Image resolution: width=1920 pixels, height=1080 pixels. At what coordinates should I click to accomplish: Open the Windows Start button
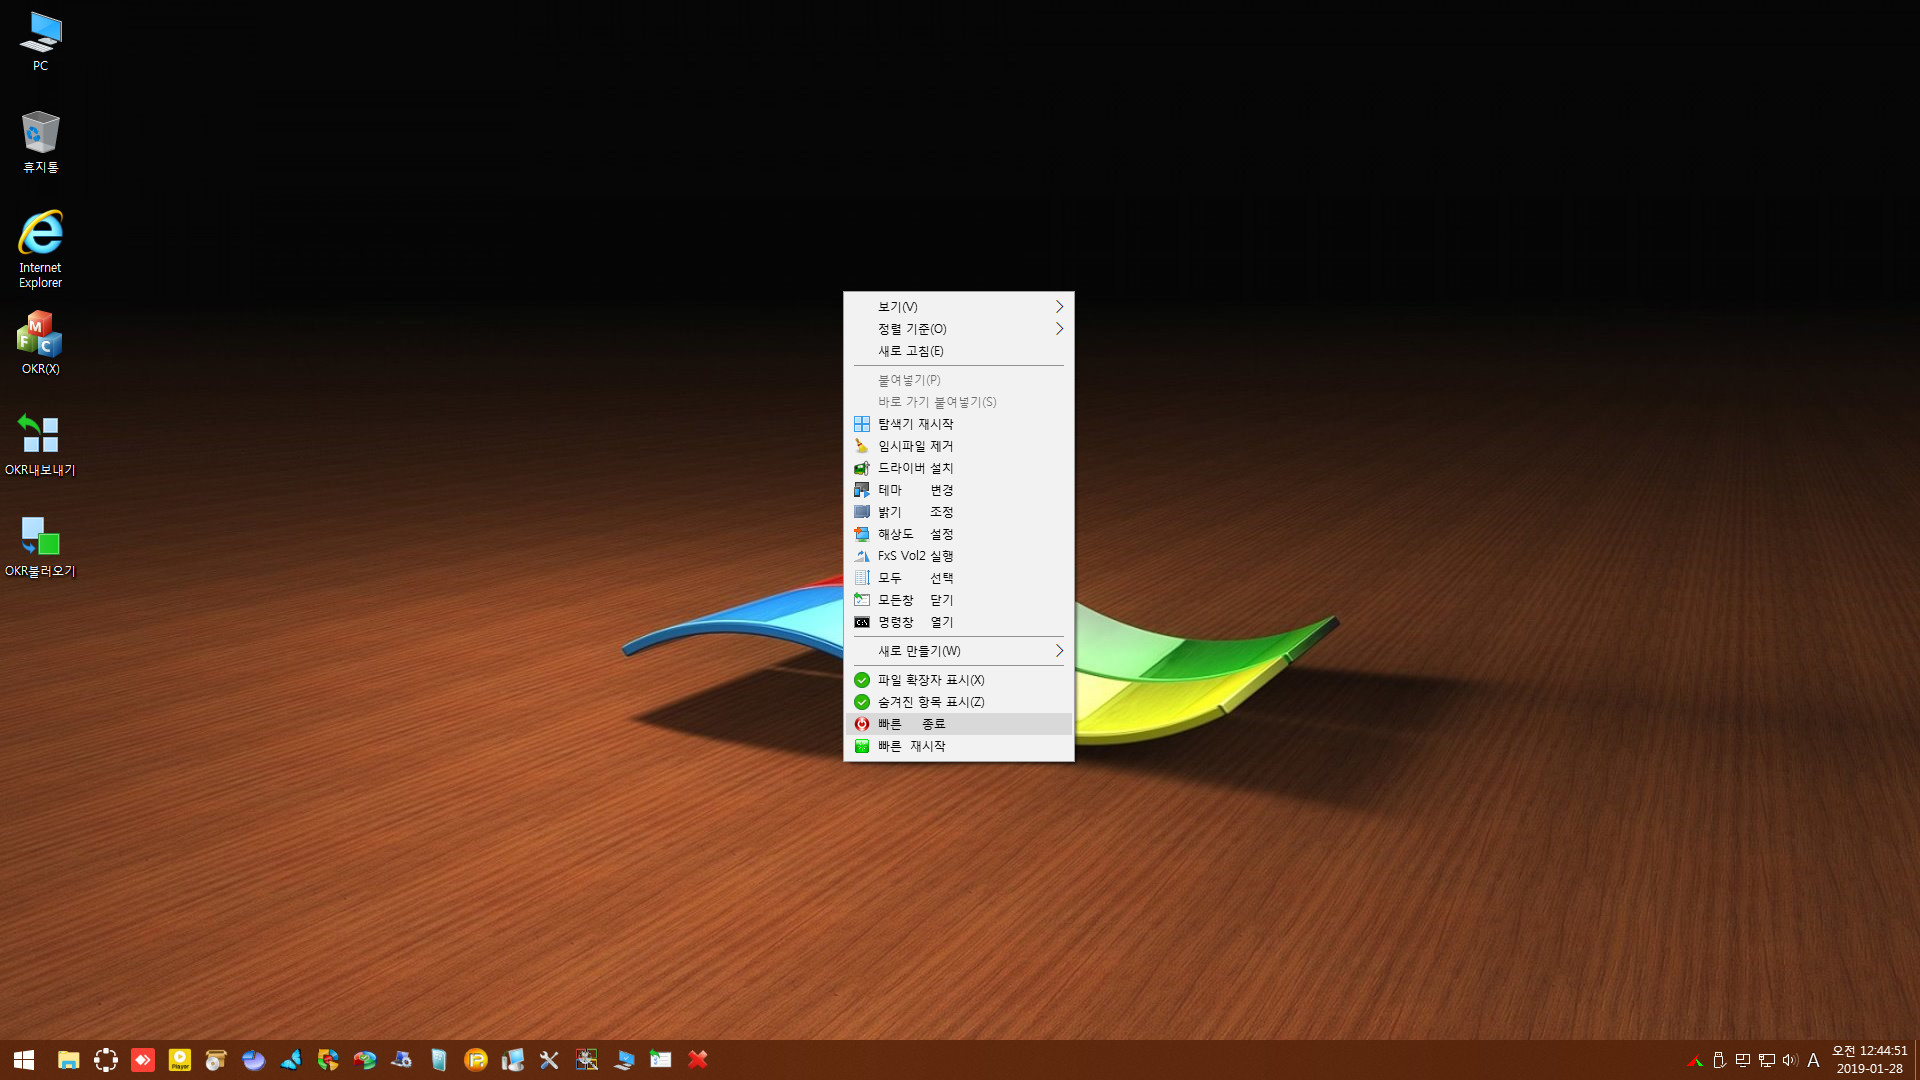click(x=24, y=1060)
